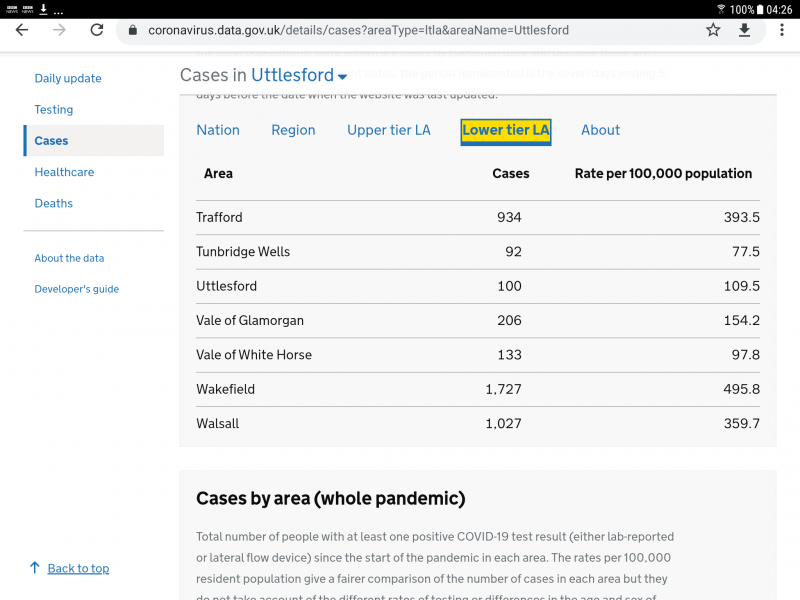The image size is (800, 600).
Task: Reload the coronavirus data page
Action: pos(96,31)
